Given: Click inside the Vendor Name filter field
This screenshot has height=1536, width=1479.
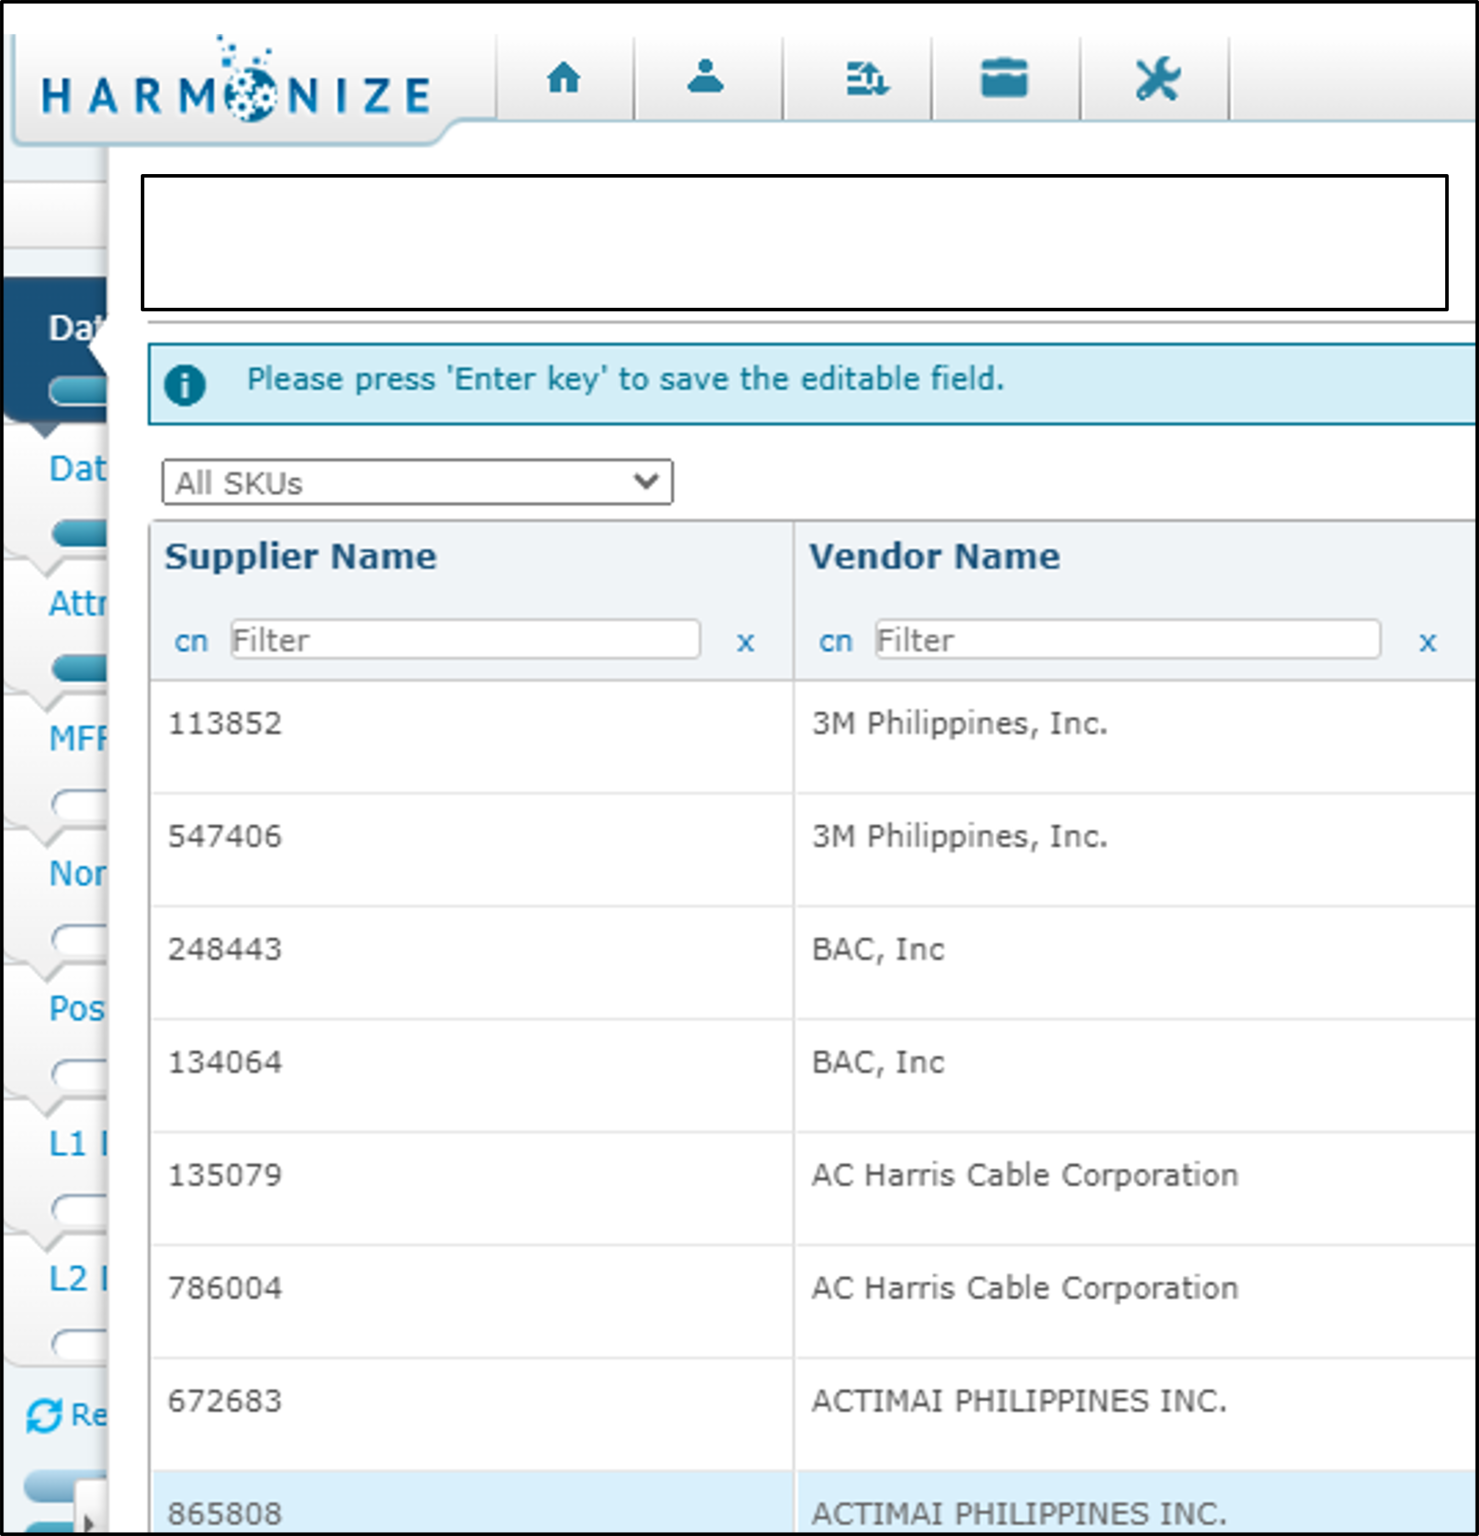Looking at the screenshot, I should click(1125, 640).
